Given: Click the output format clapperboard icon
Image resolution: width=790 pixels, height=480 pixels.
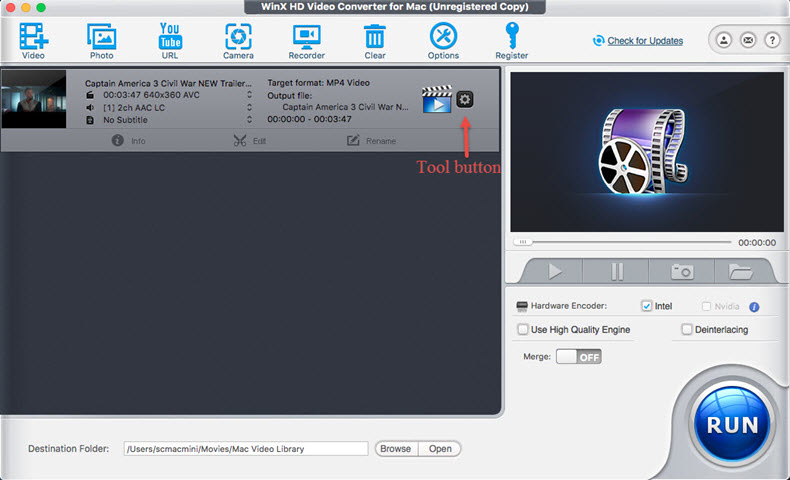Looking at the screenshot, I should (x=436, y=99).
